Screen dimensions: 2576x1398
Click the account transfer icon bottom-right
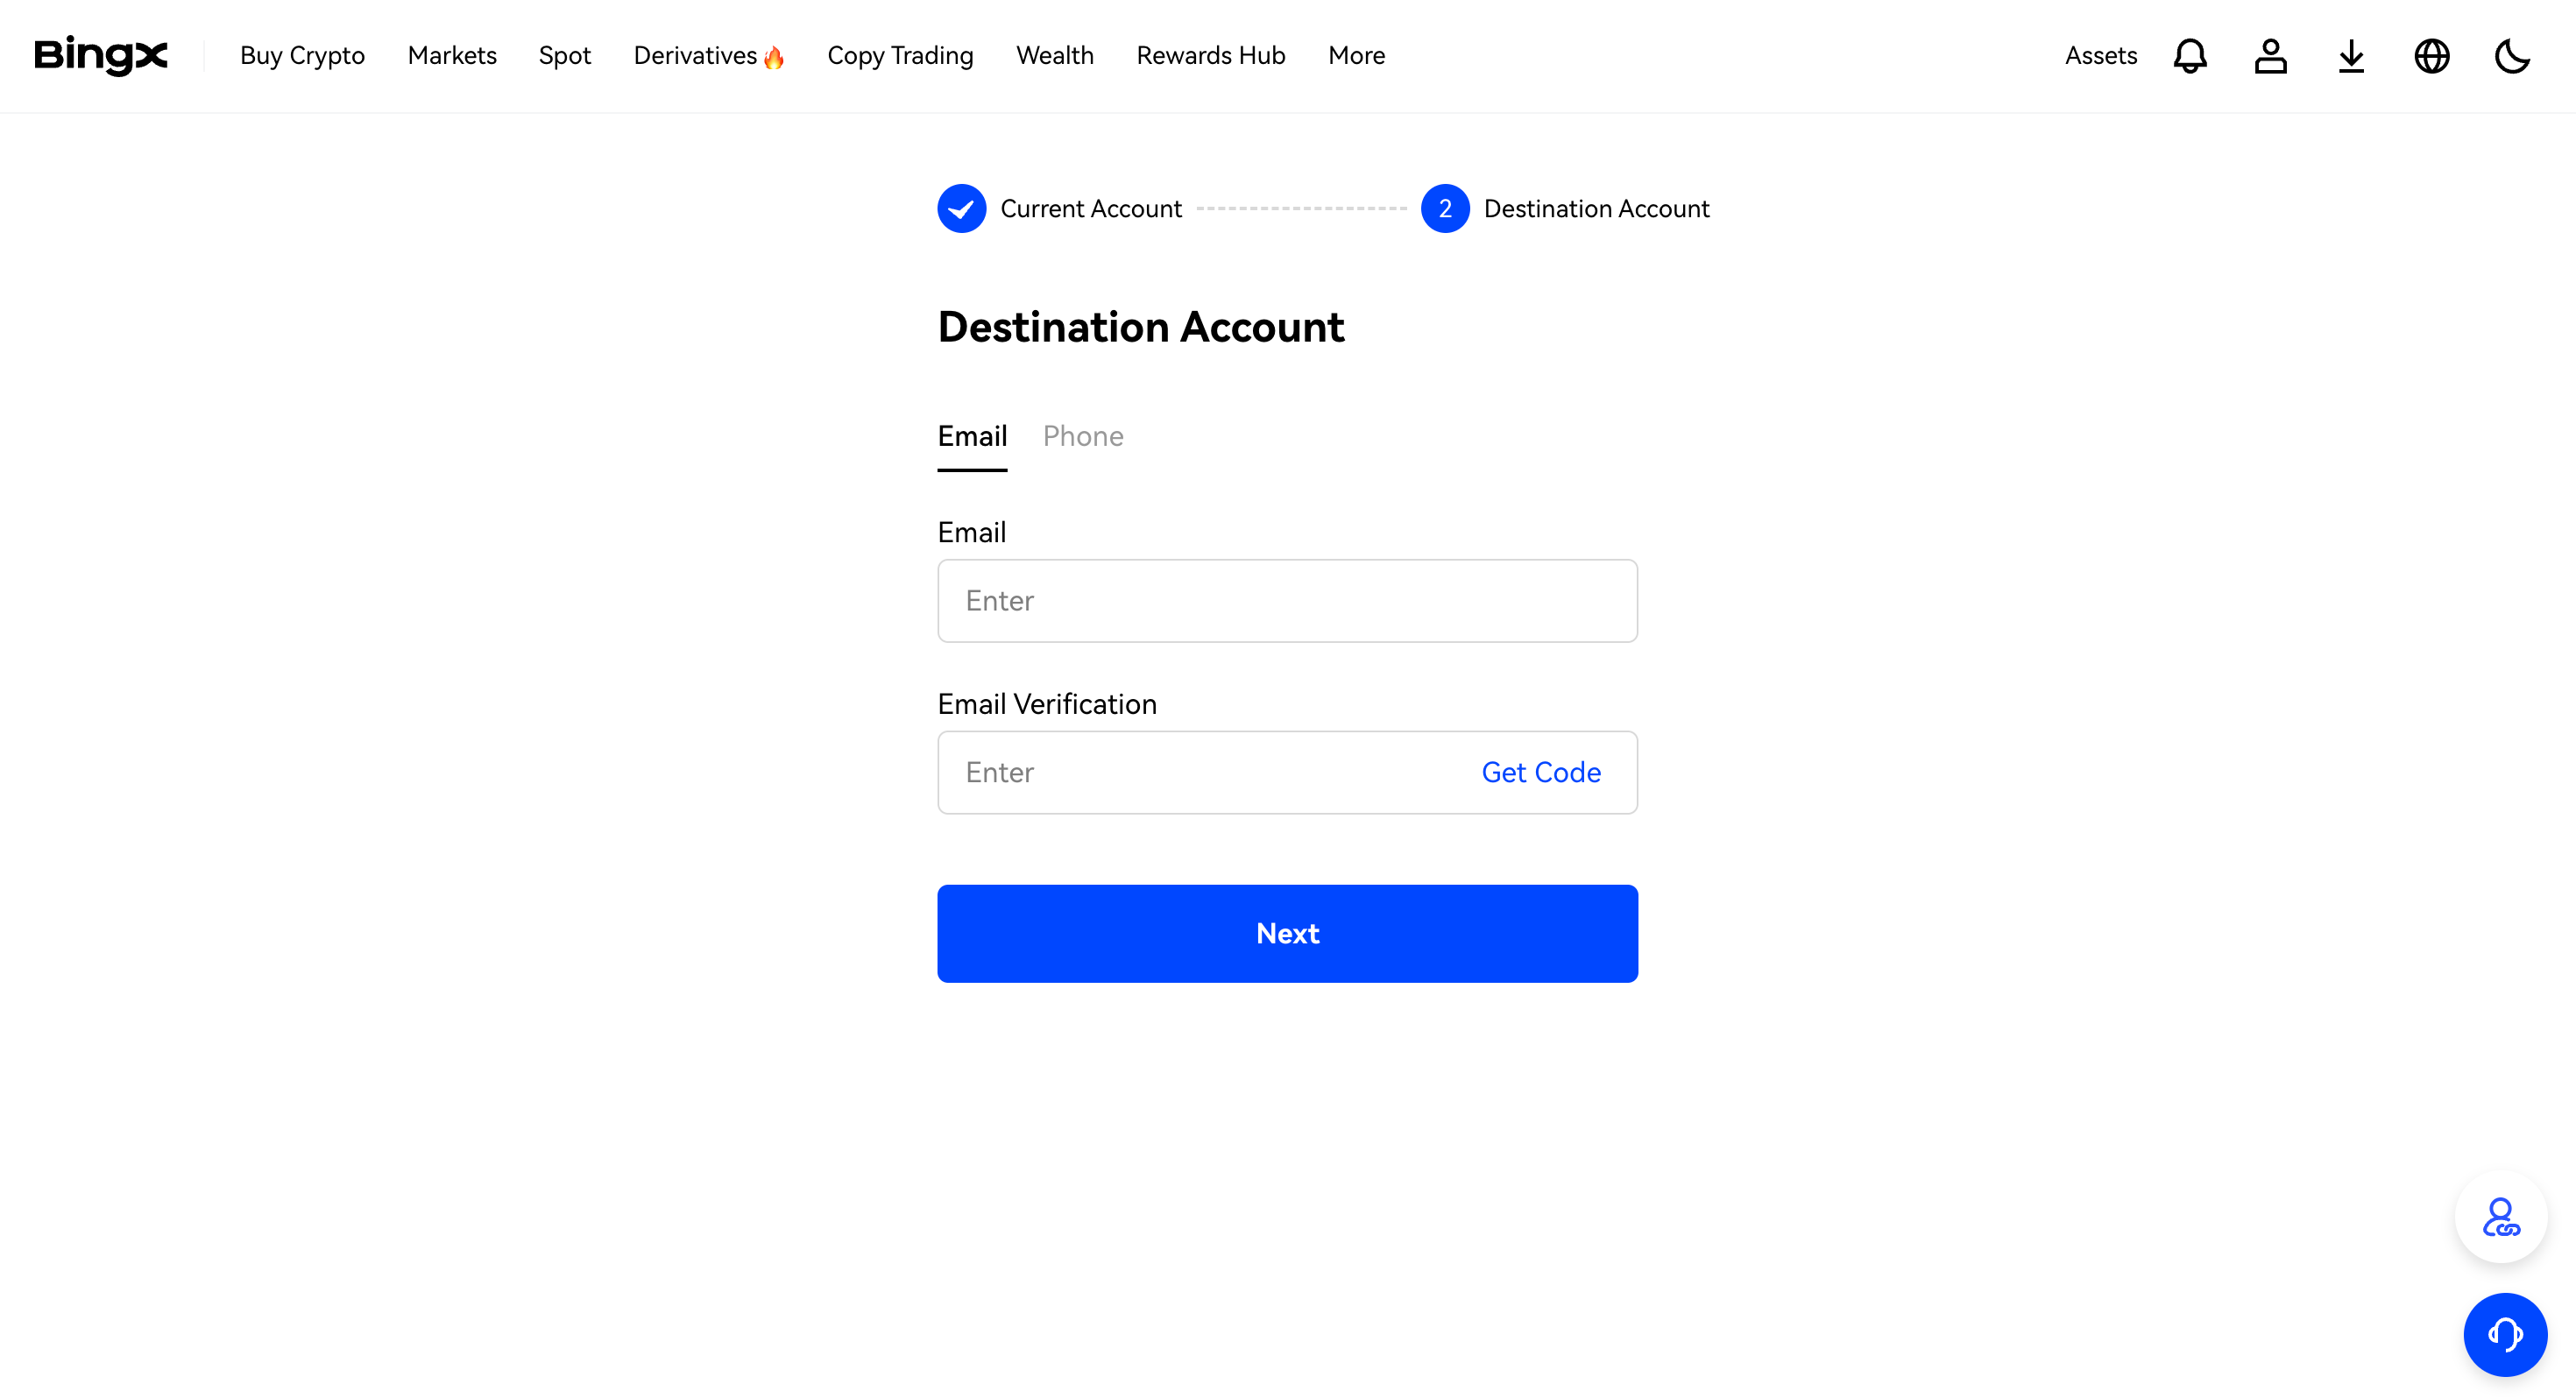2502,1216
